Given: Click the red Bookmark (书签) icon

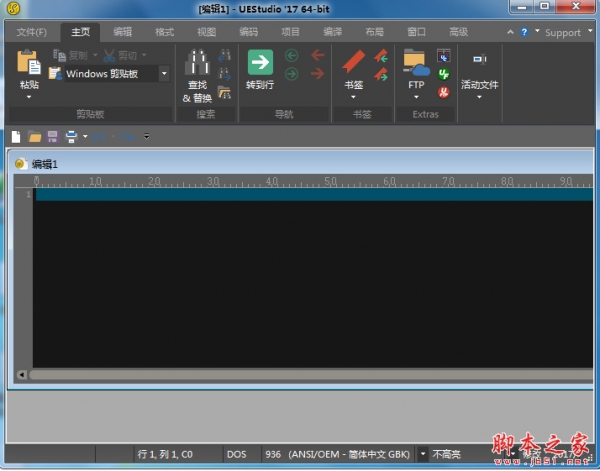Looking at the screenshot, I should 353,63.
